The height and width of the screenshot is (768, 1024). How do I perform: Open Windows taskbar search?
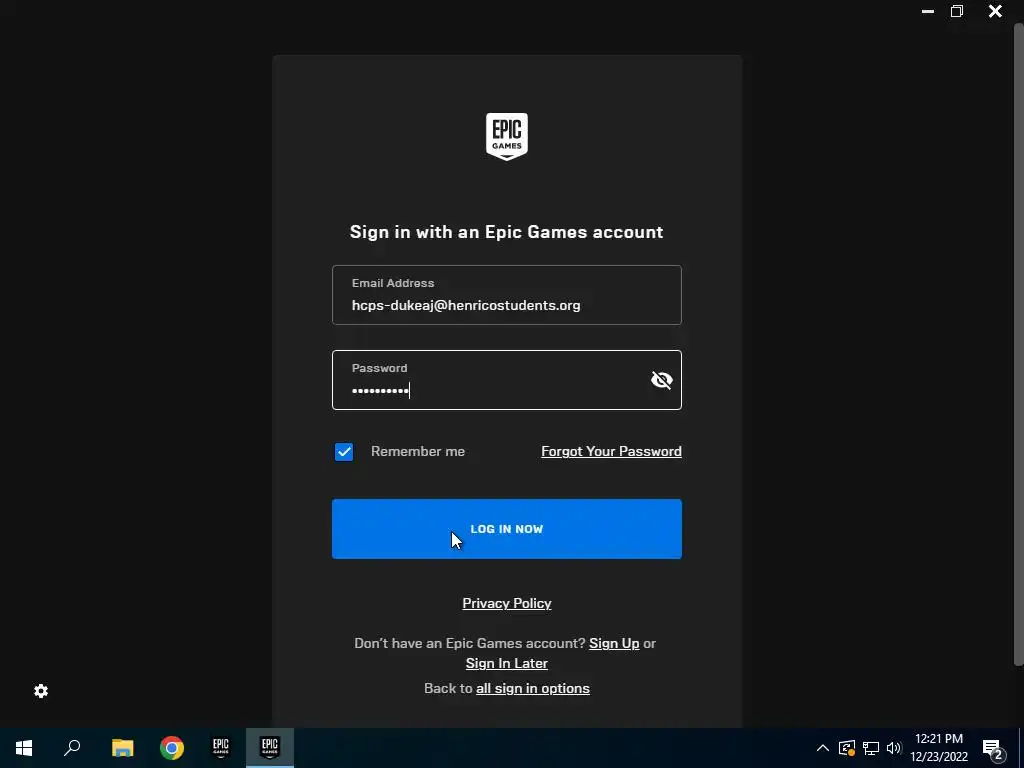(x=72, y=748)
